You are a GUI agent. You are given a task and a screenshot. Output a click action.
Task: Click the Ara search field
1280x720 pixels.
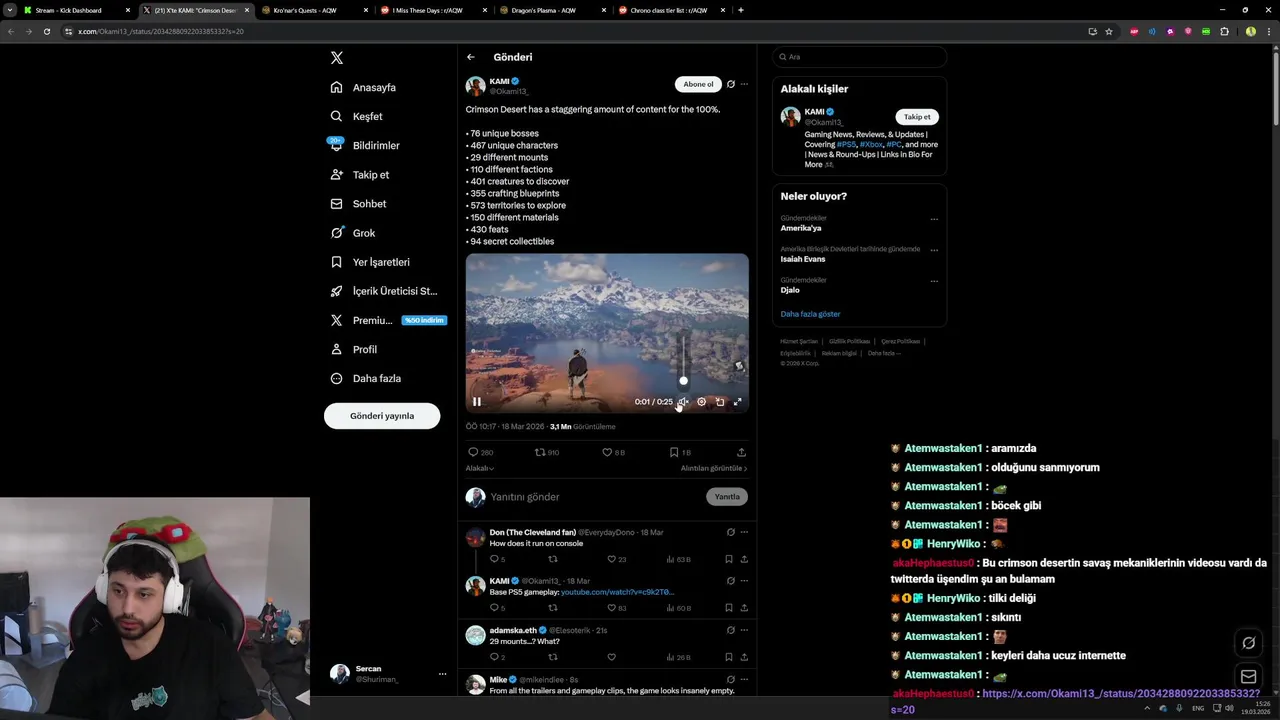859,57
